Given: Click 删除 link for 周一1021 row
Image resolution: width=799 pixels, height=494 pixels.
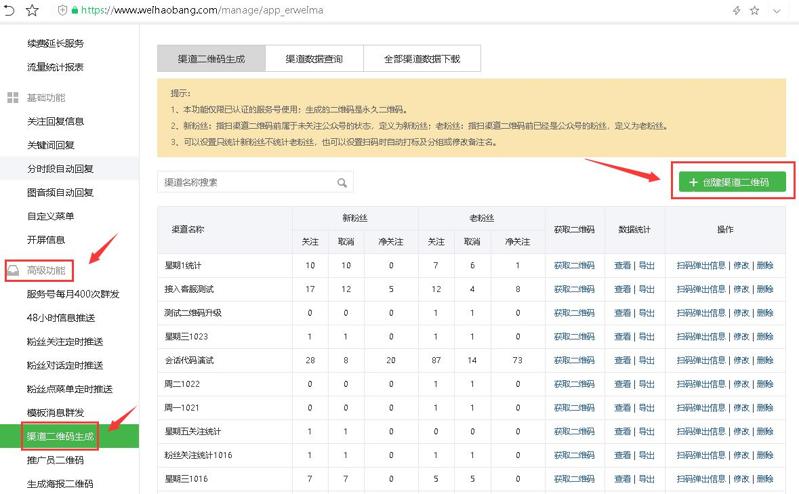Looking at the screenshot, I should point(765,407).
